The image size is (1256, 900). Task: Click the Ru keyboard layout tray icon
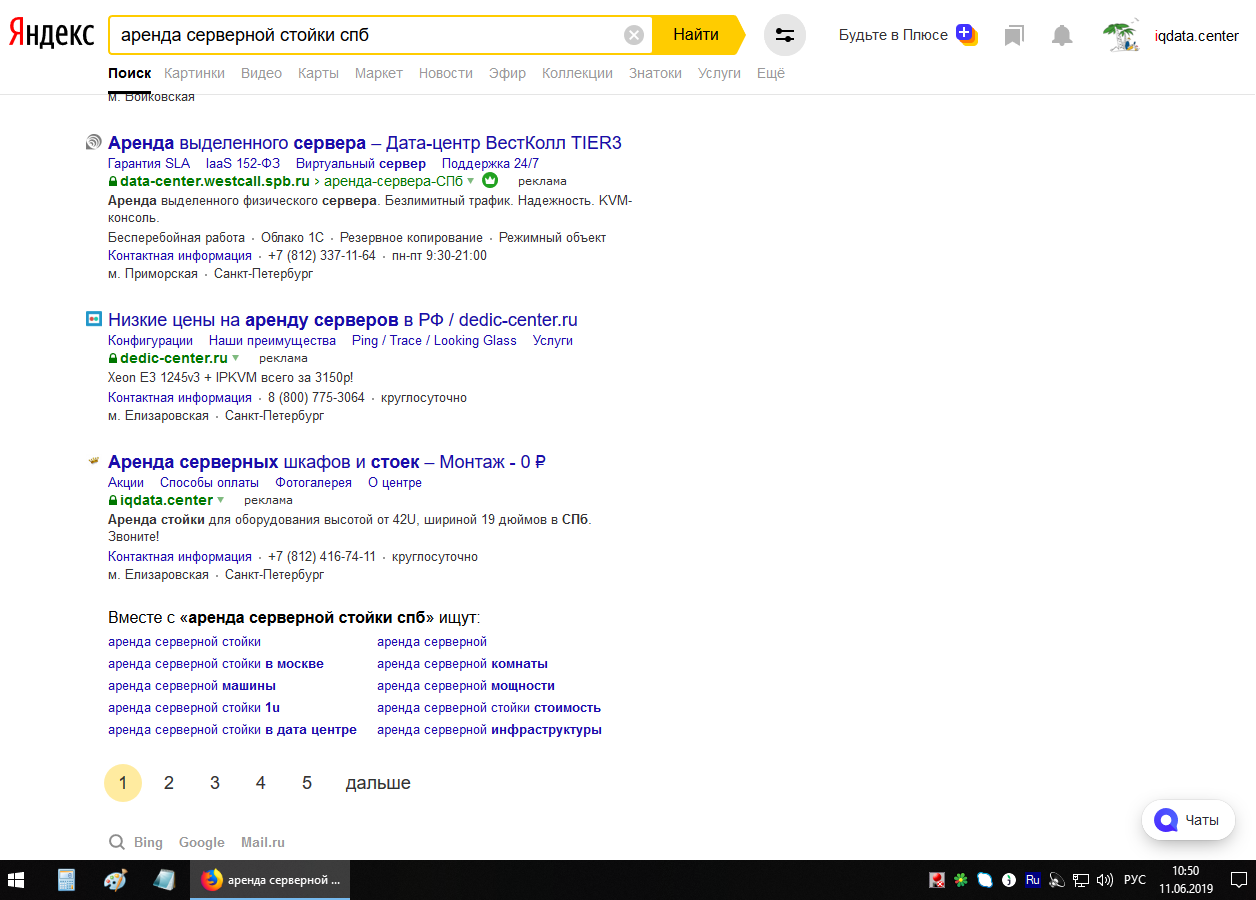1033,880
